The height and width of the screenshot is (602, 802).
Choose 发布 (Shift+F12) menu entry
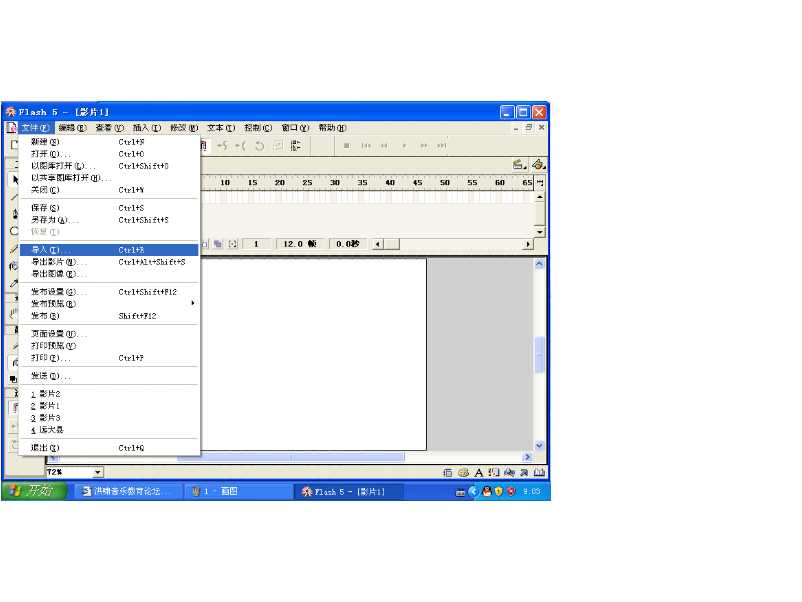click(x=109, y=316)
